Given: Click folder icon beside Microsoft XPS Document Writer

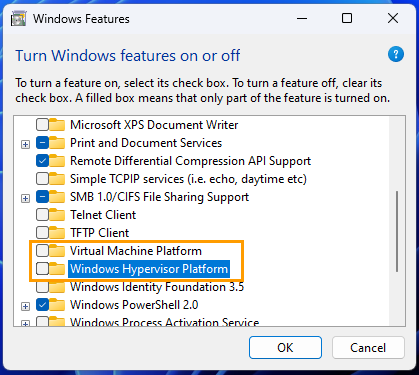Looking at the screenshot, I should click(57, 125).
